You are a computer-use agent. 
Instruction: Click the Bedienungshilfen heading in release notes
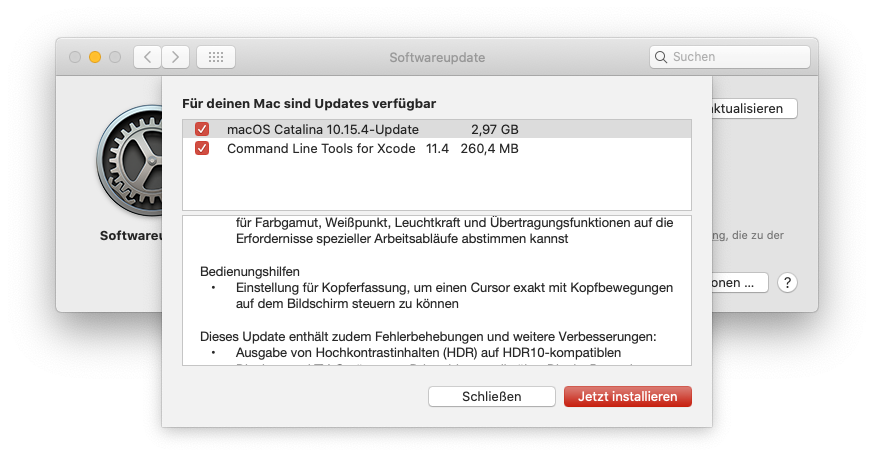coord(250,272)
